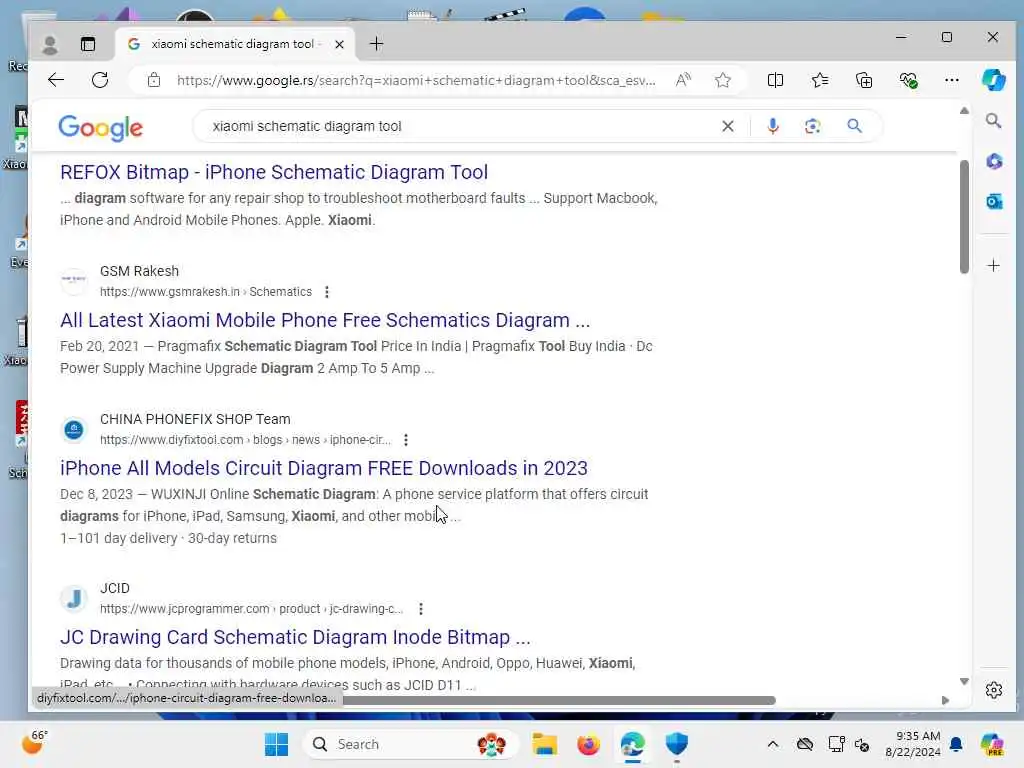Refresh the current page
Screen dimensions: 1024x768
100,80
